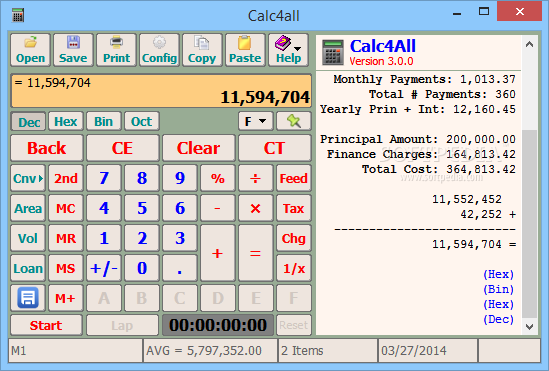Click the (Bin) link in tape
Screen dimensions: 549x371
point(498,289)
